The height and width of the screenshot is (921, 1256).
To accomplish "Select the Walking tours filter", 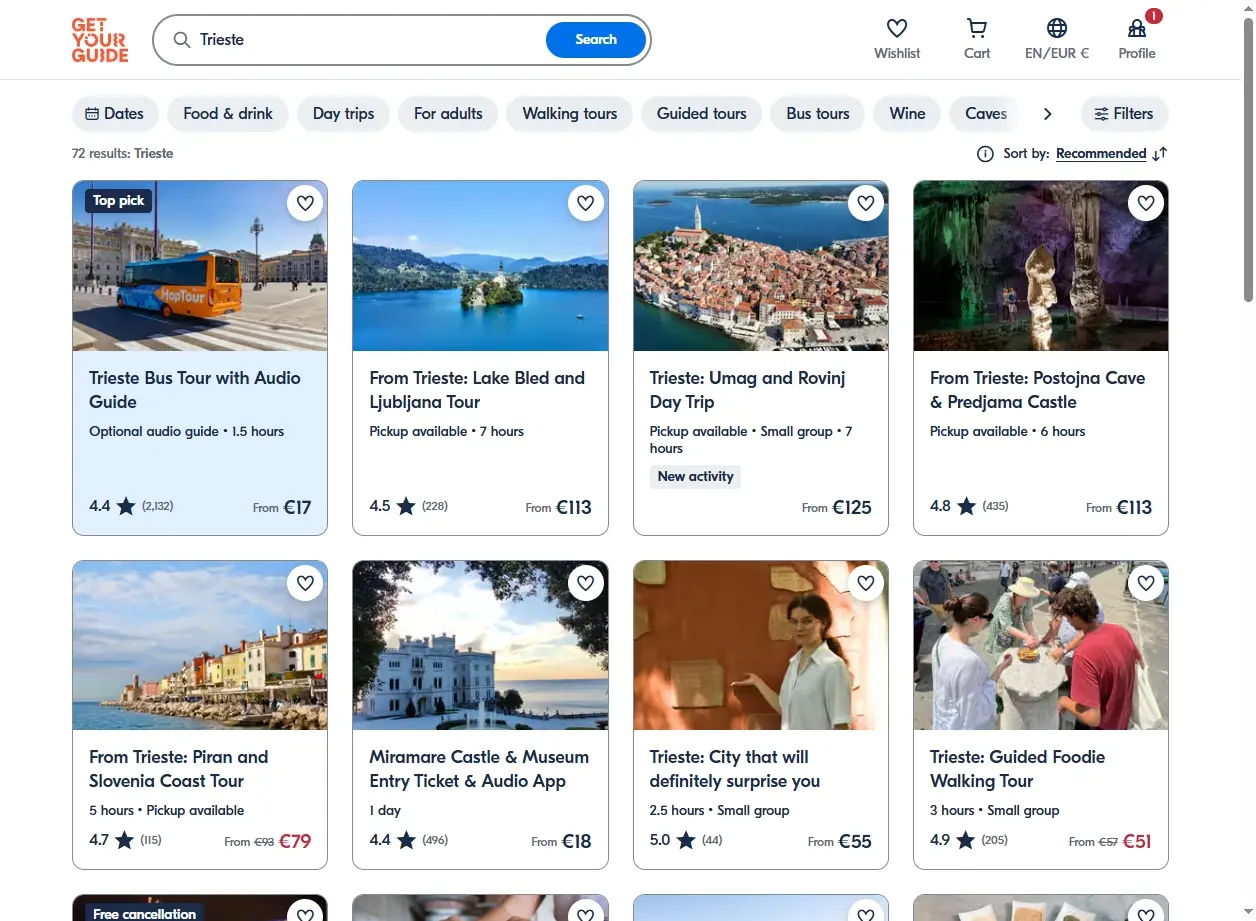I will [x=570, y=114].
